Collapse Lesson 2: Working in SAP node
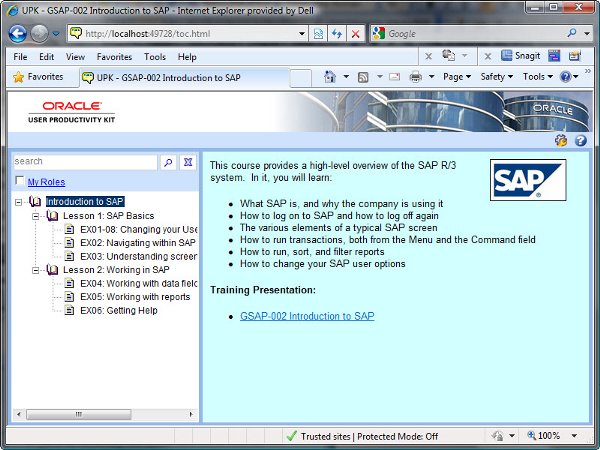 pyautogui.click(x=35, y=271)
